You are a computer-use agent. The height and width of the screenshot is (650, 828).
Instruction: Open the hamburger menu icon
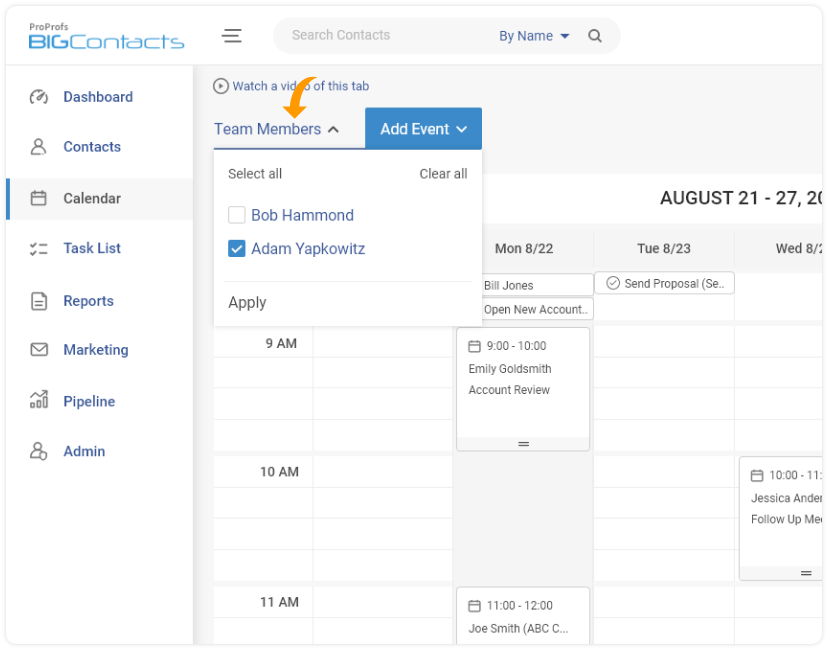pos(231,36)
